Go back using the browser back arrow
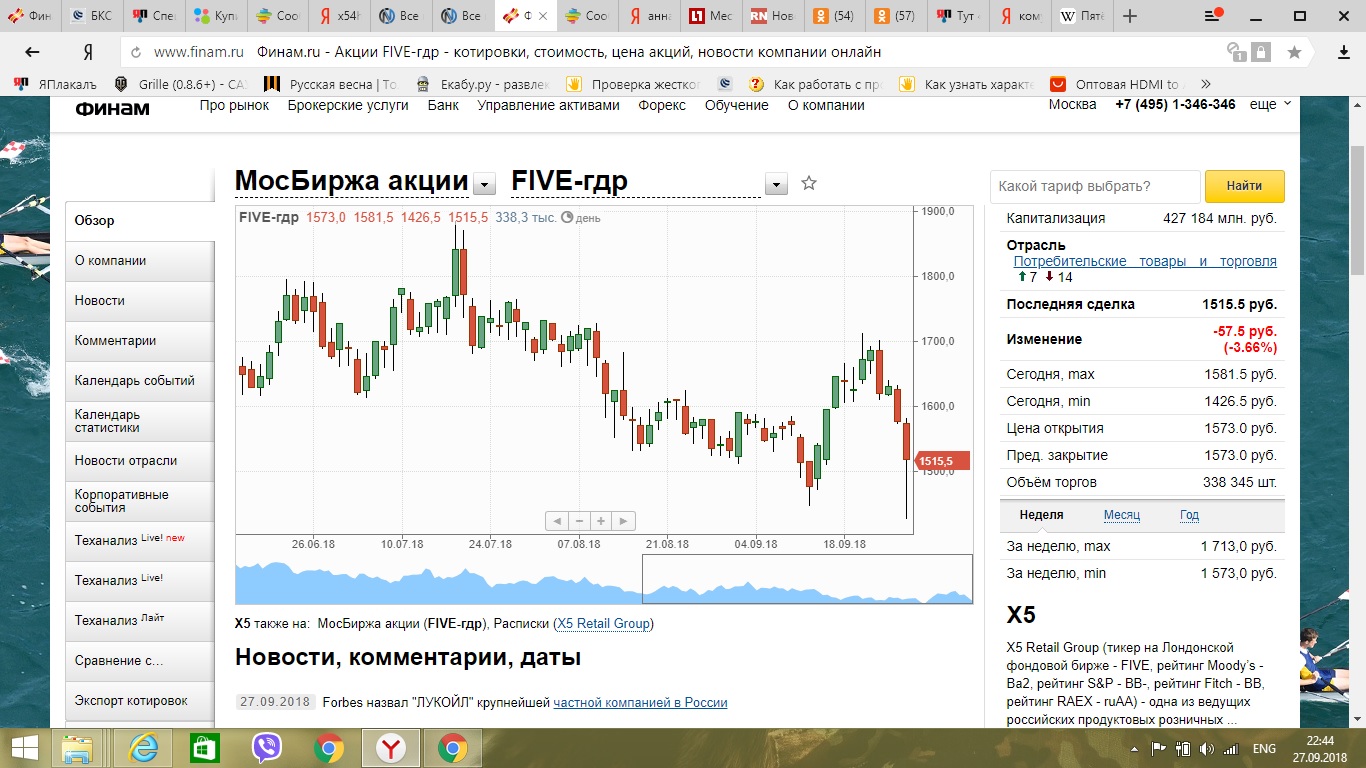This screenshot has width=1366, height=768. coord(33,52)
